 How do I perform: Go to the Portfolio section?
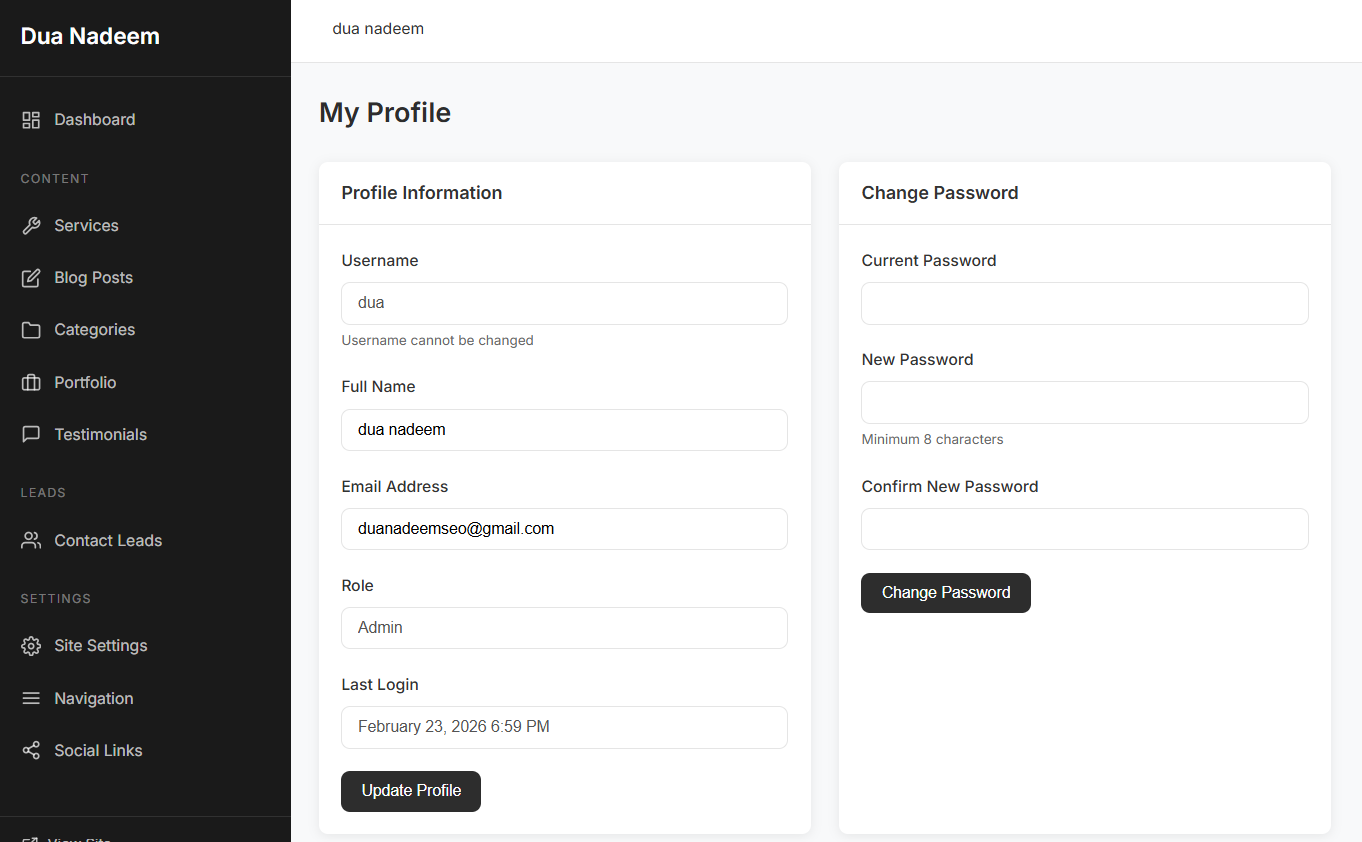click(85, 383)
